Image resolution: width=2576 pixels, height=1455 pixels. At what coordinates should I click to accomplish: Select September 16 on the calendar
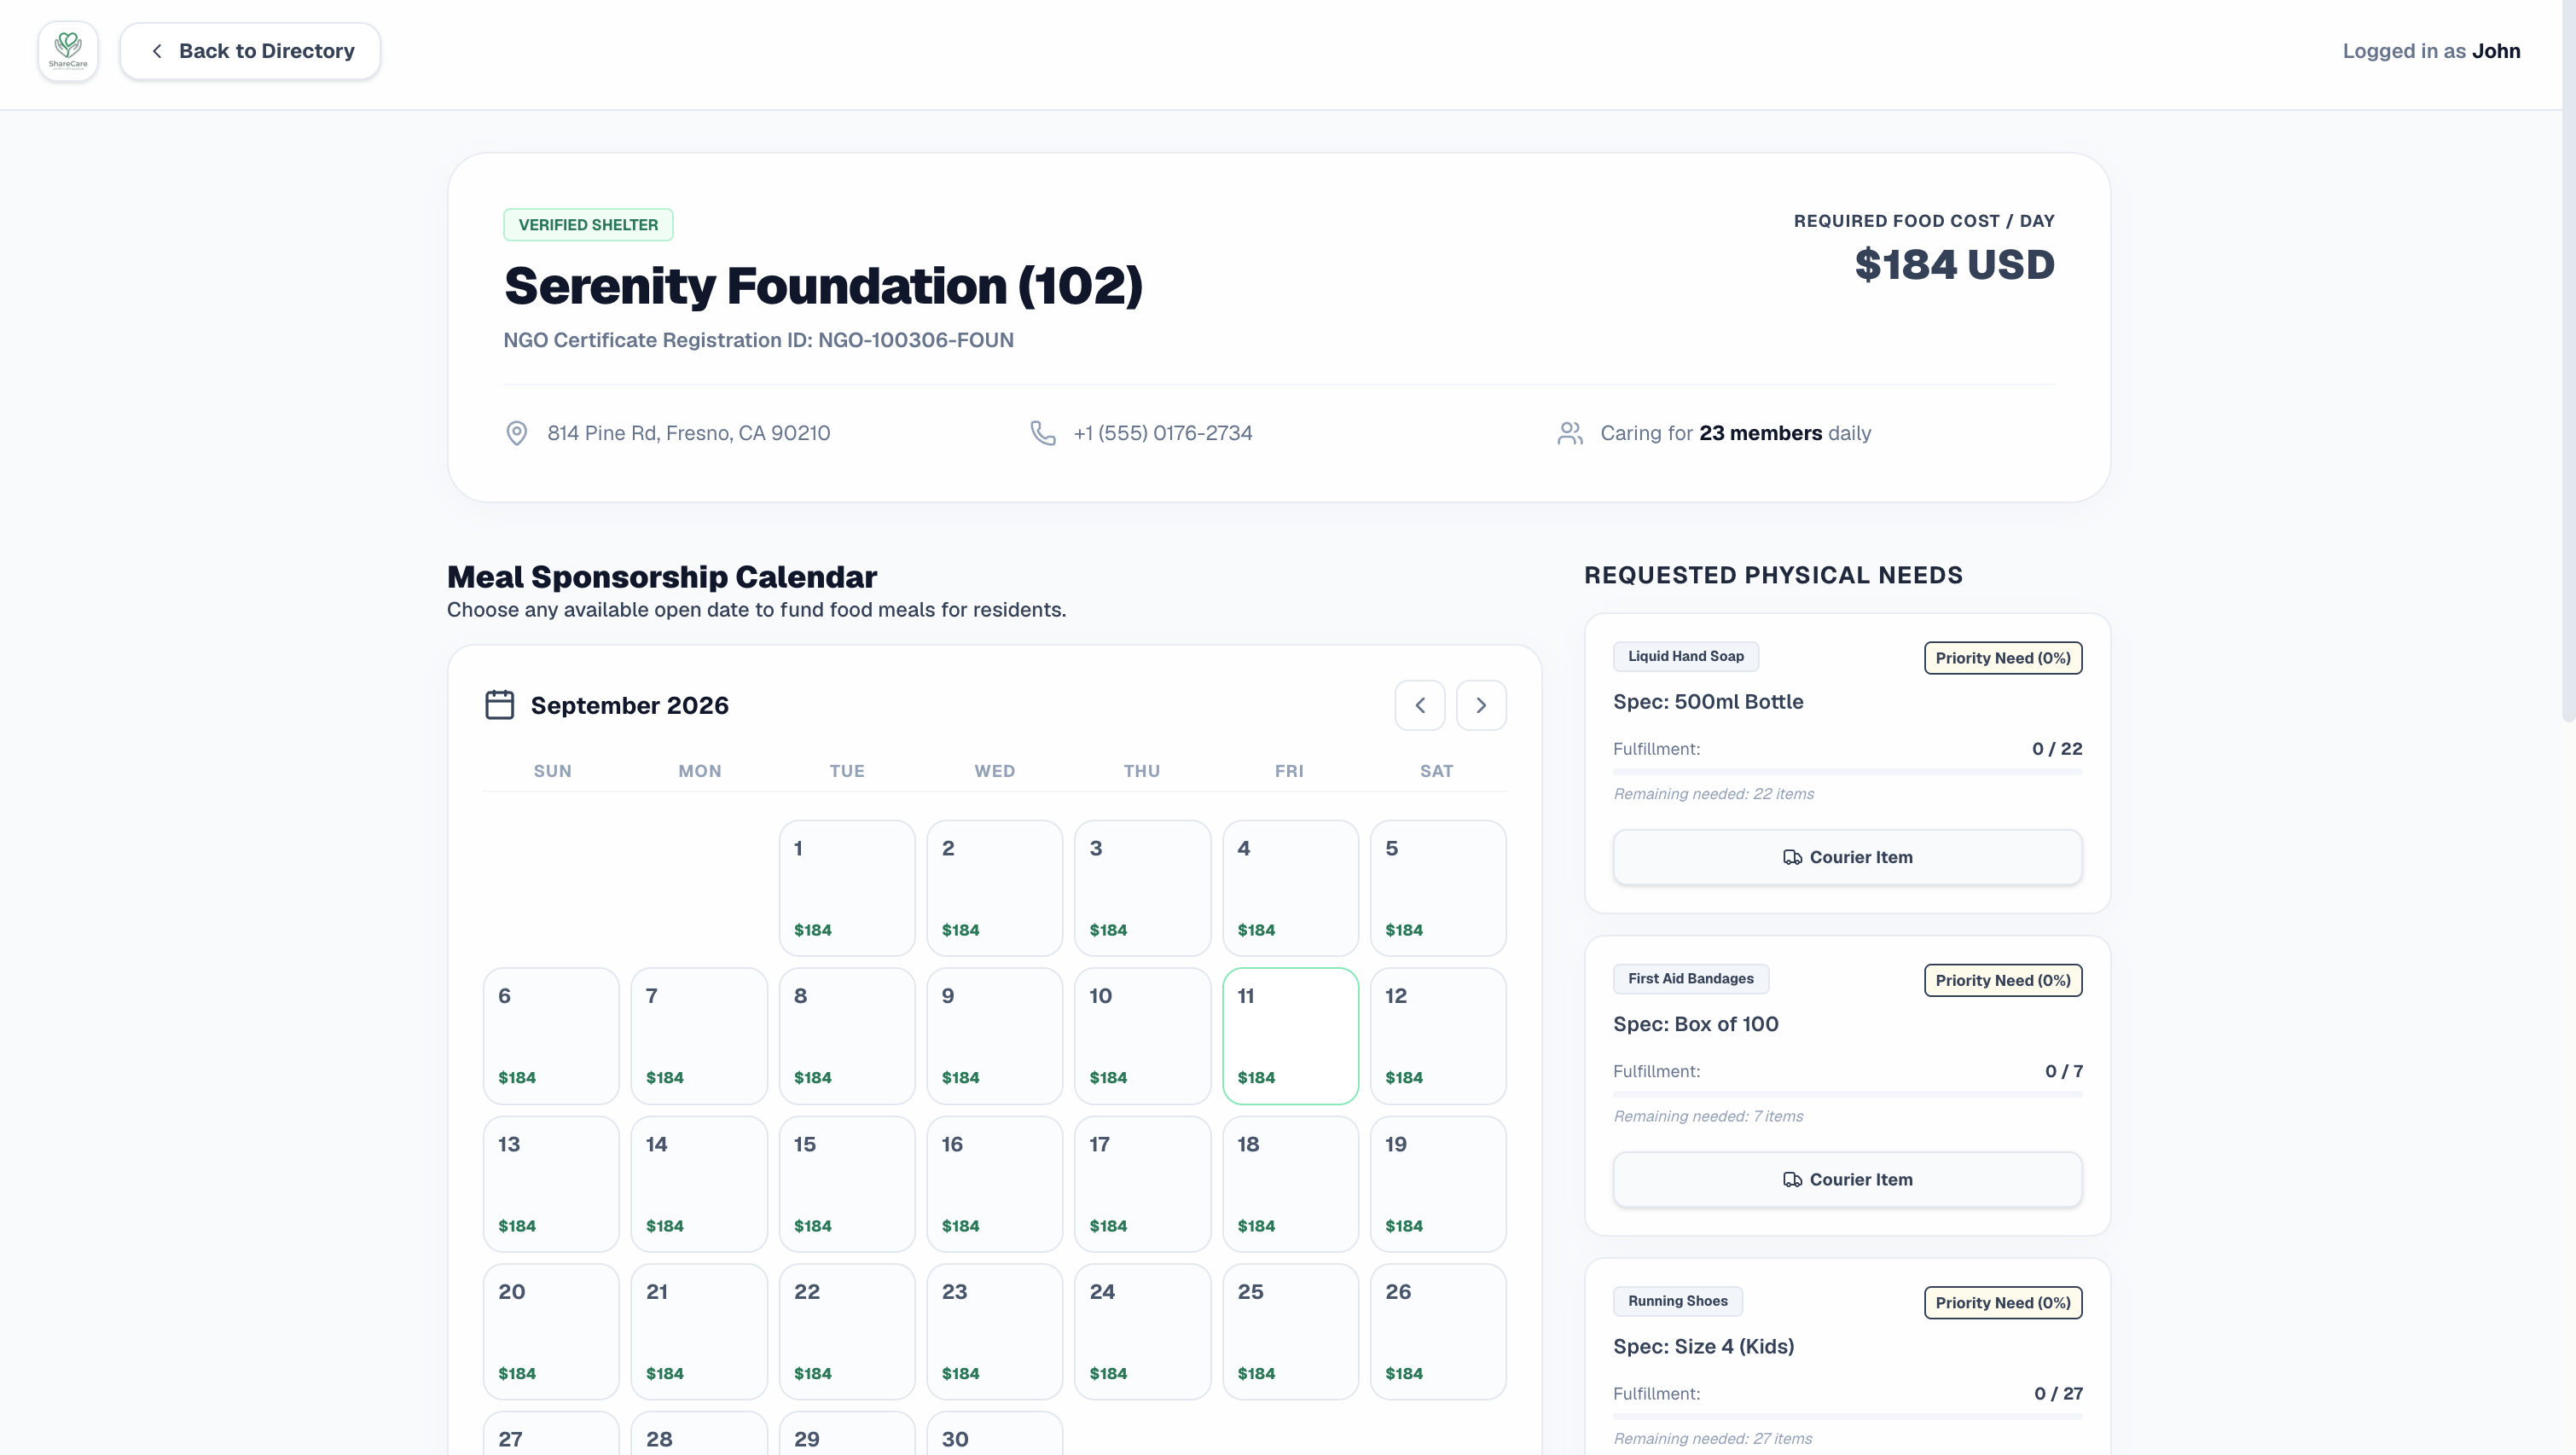(994, 1184)
